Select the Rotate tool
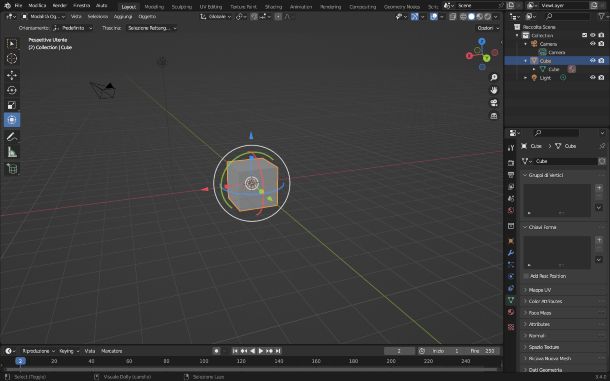The width and height of the screenshot is (610, 381). (x=12, y=90)
